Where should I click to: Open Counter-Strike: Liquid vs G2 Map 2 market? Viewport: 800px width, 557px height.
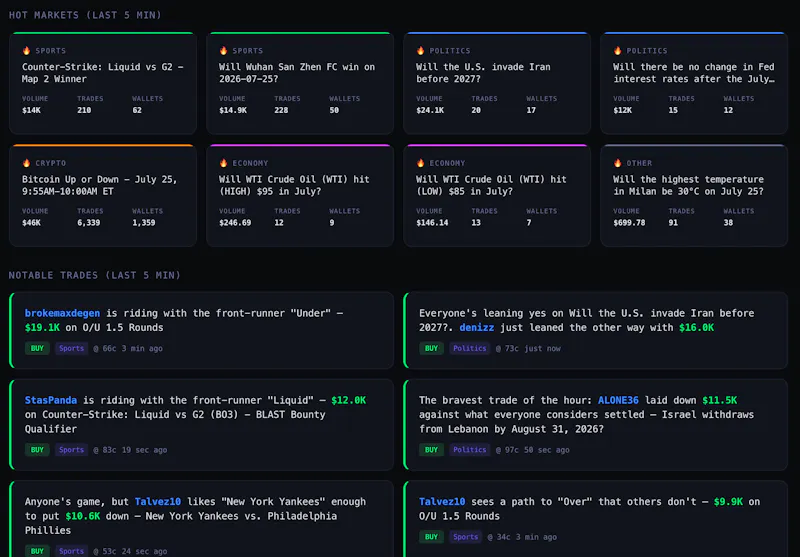point(103,83)
